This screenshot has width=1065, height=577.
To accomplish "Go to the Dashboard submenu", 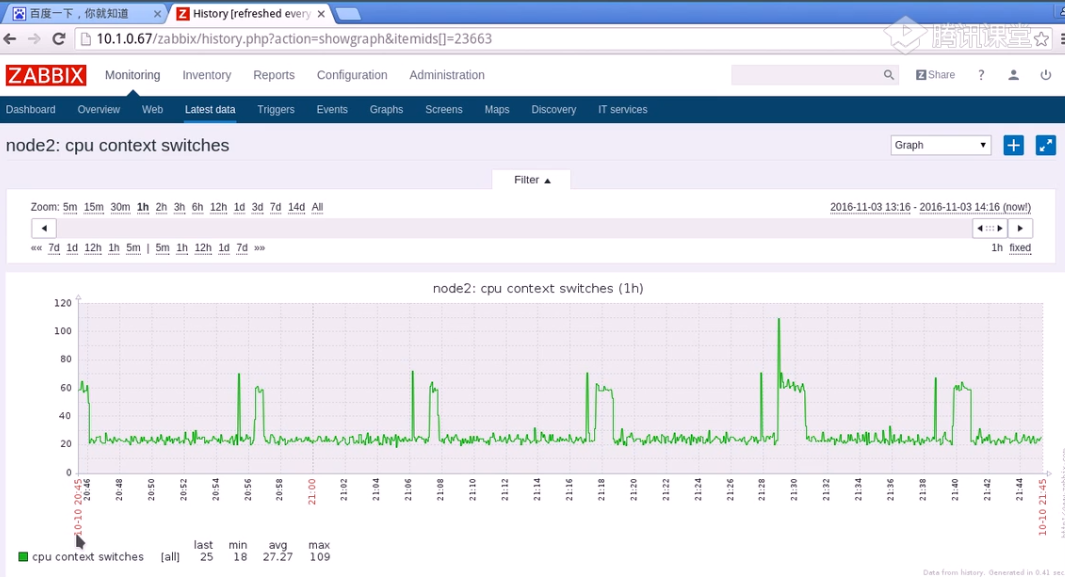I will [31, 109].
